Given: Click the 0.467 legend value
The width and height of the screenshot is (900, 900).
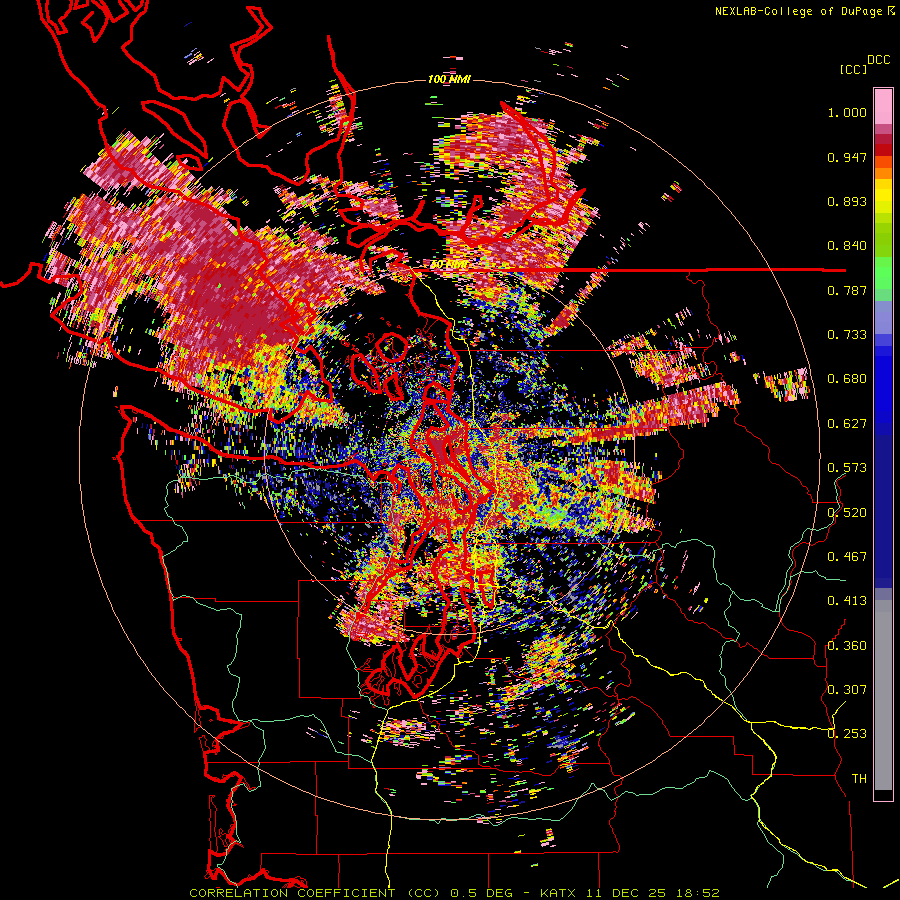Looking at the screenshot, I should tap(847, 557).
